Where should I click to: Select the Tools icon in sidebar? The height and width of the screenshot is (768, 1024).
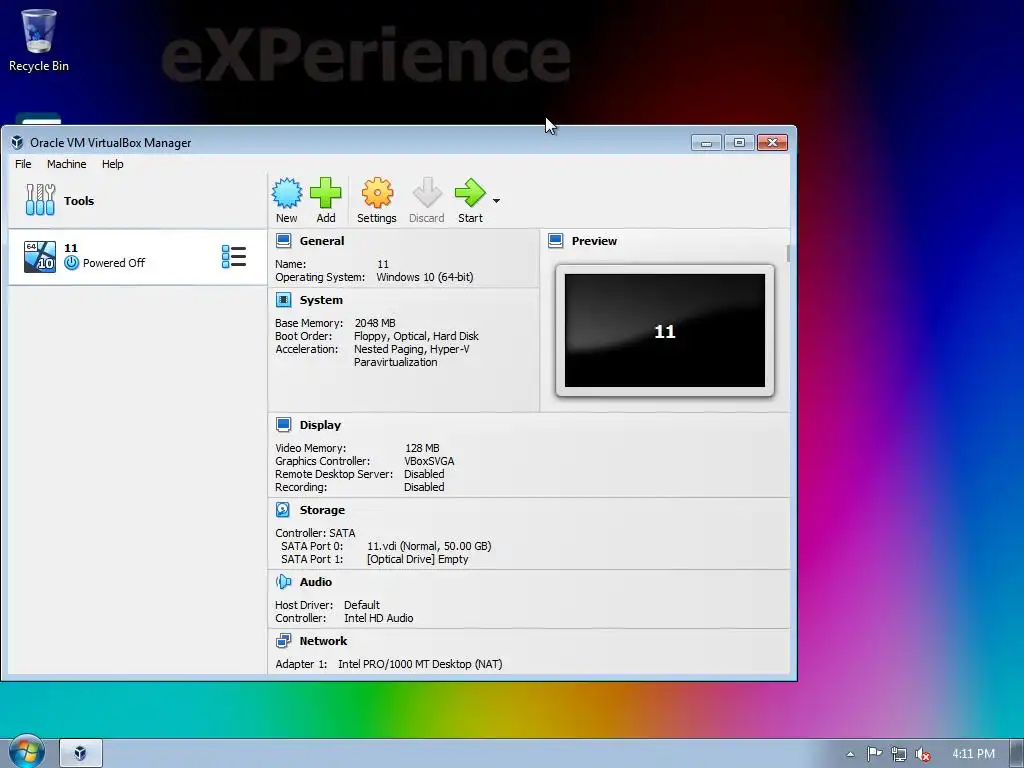pos(40,200)
